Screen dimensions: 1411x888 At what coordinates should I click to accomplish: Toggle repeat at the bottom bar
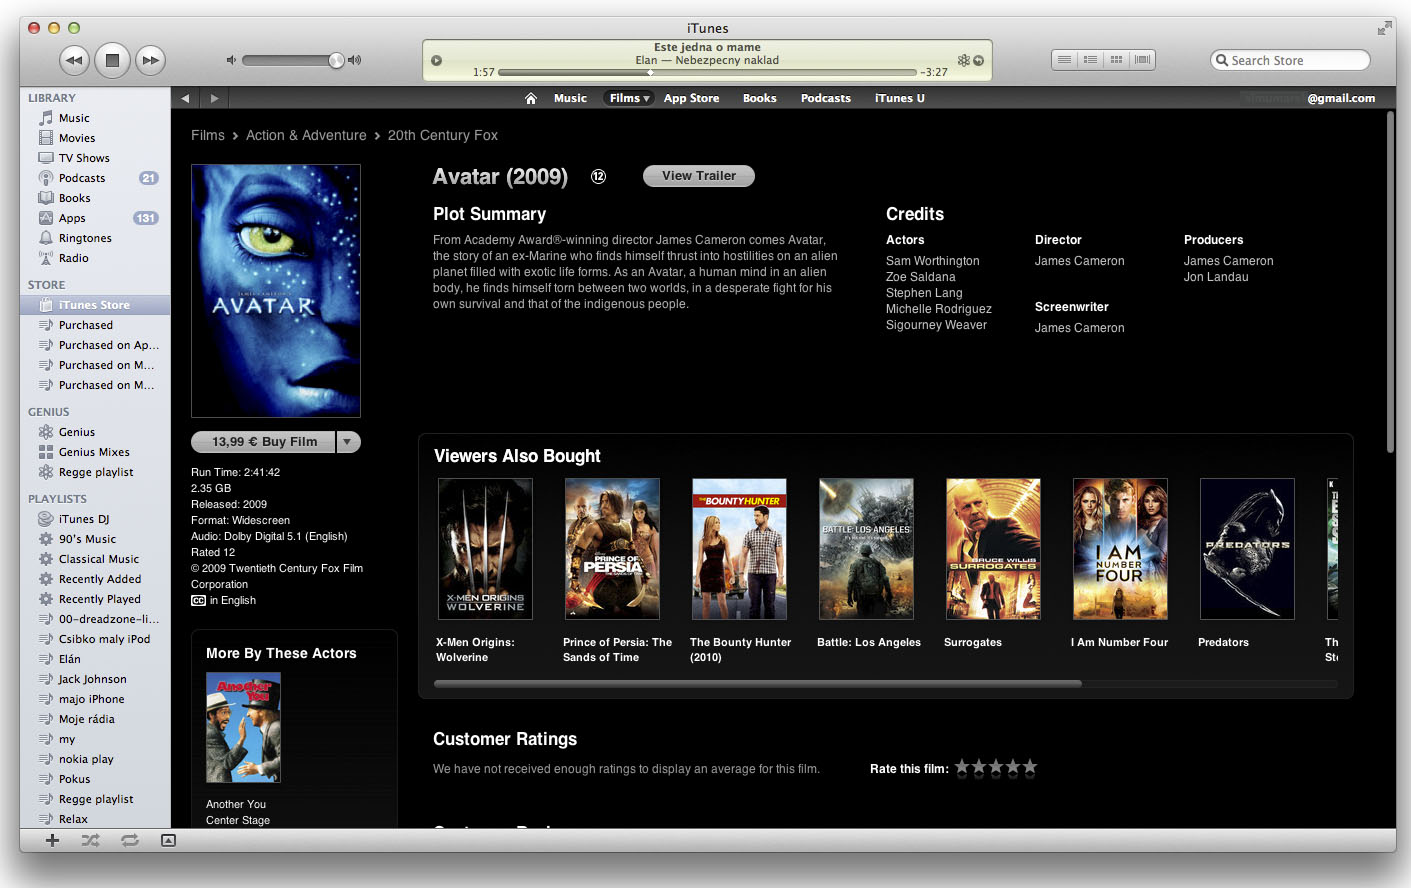point(130,841)
